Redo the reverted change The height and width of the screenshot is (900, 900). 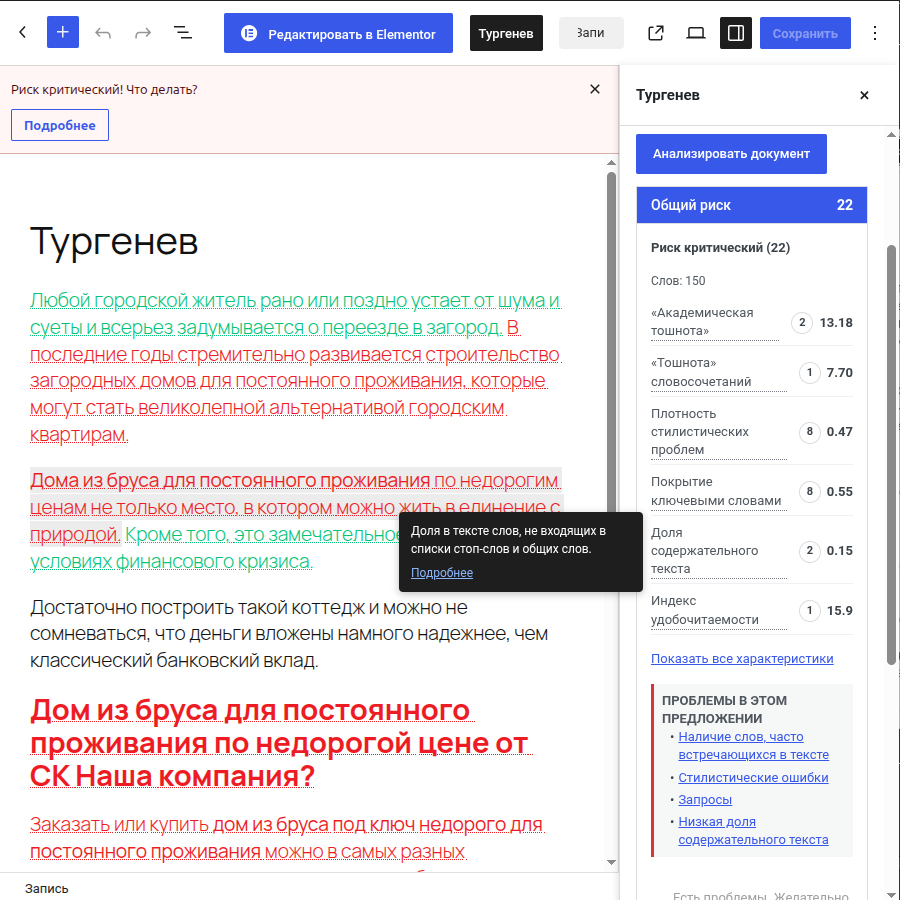[143, 33]
